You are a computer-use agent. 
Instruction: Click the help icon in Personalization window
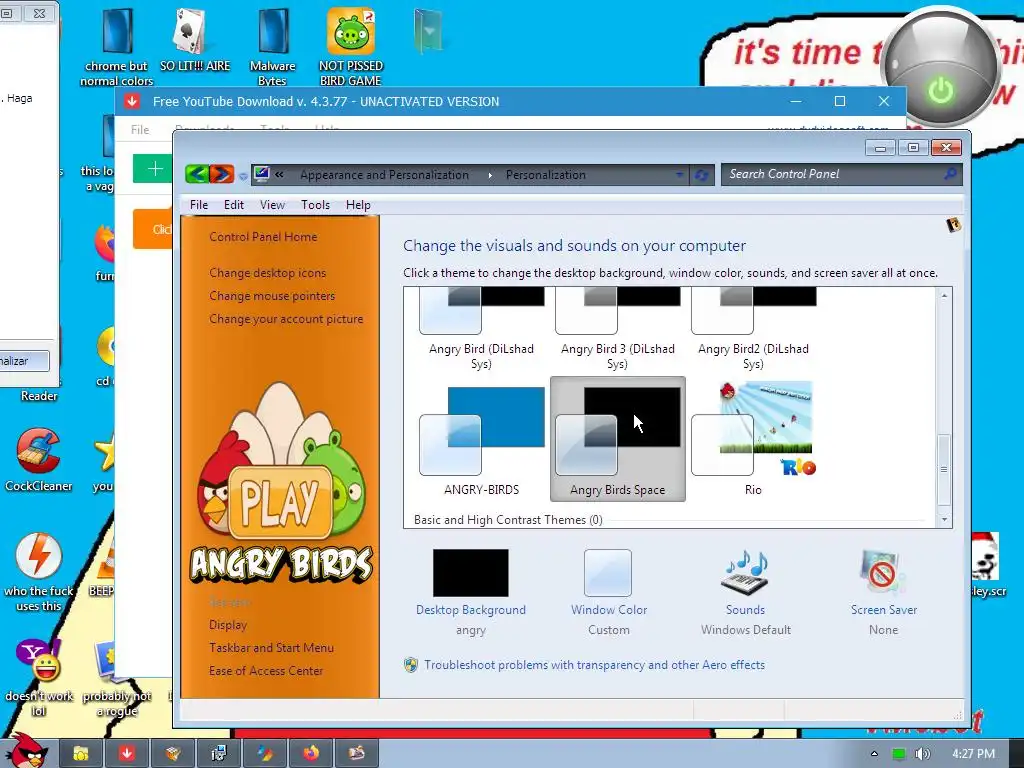click(953, 225)
